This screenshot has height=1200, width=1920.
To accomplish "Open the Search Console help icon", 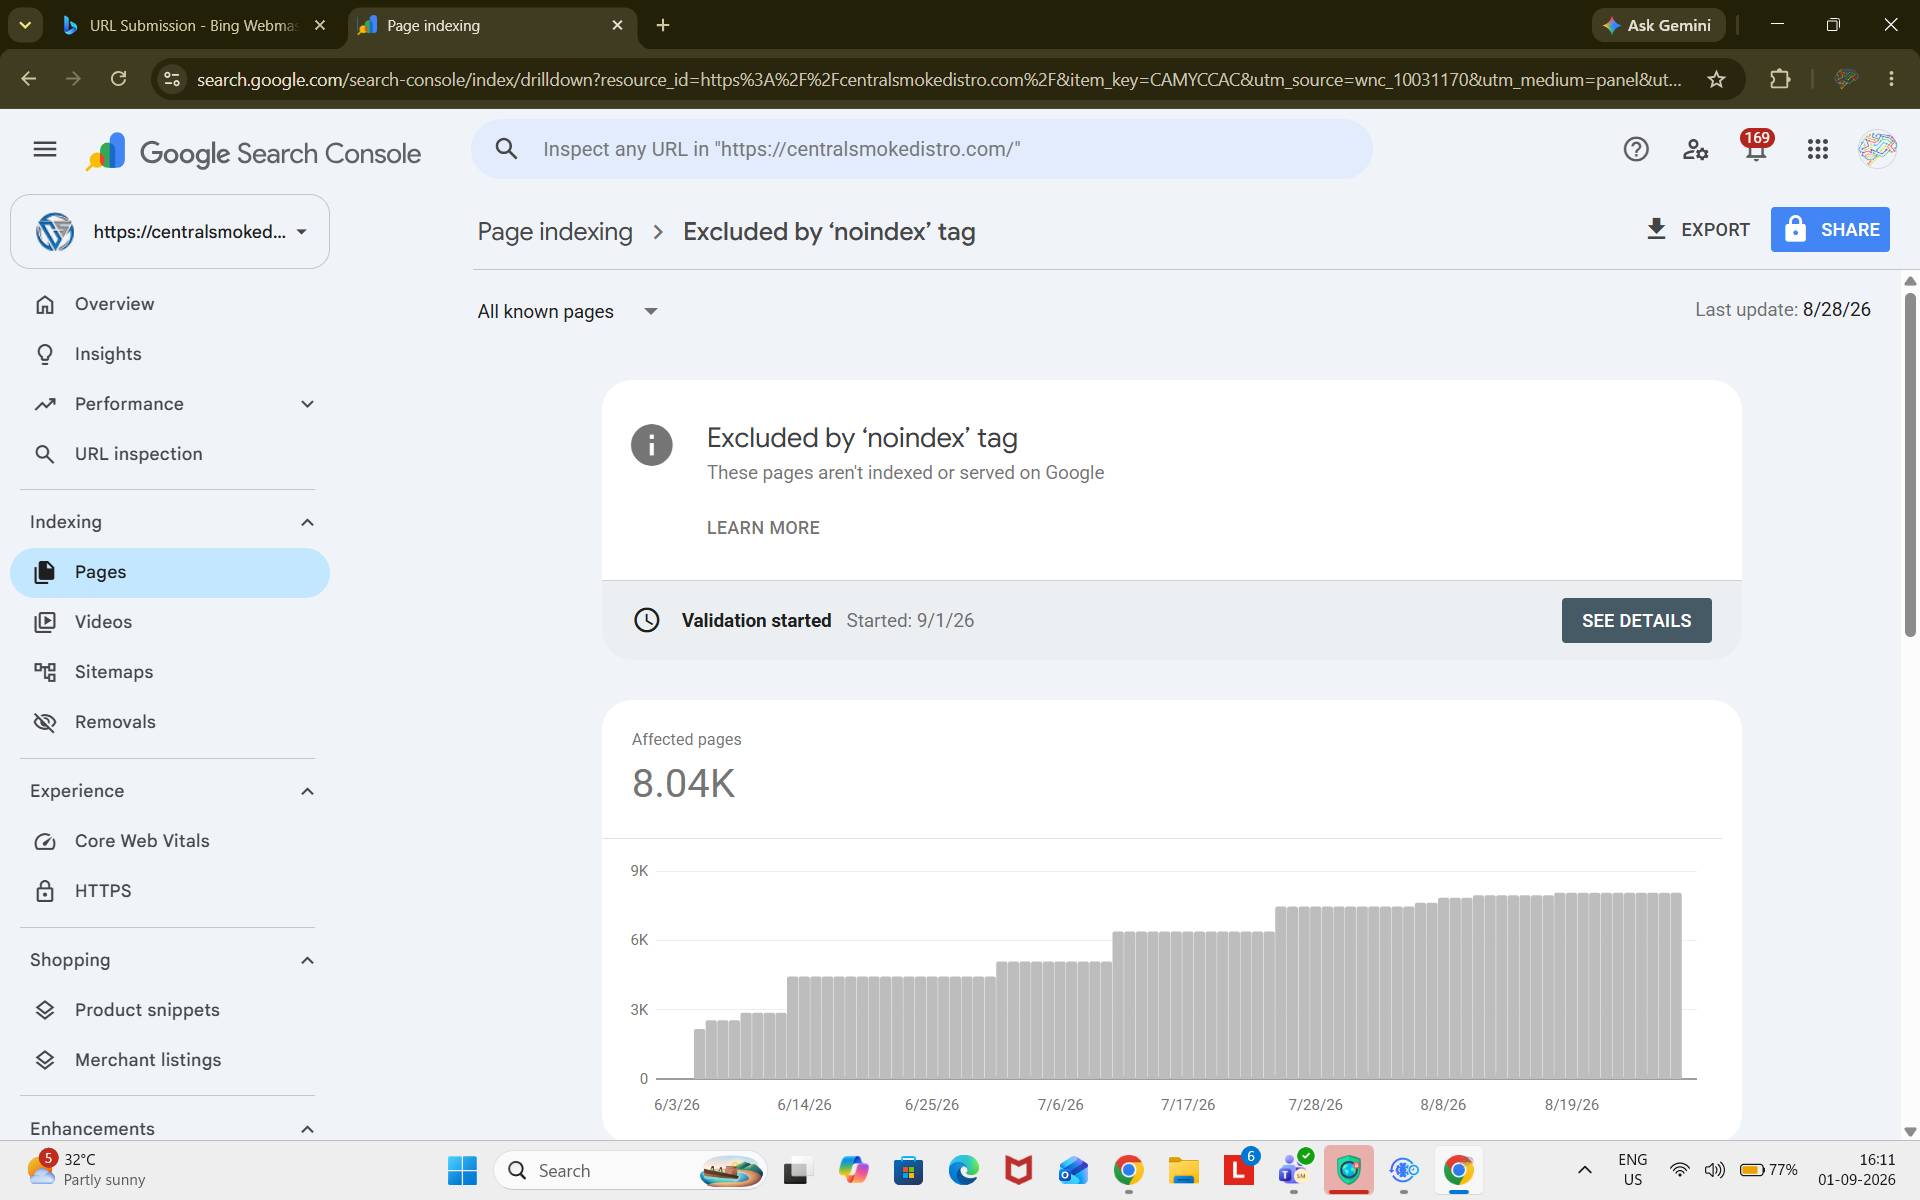I will (x=1636, y=149).
